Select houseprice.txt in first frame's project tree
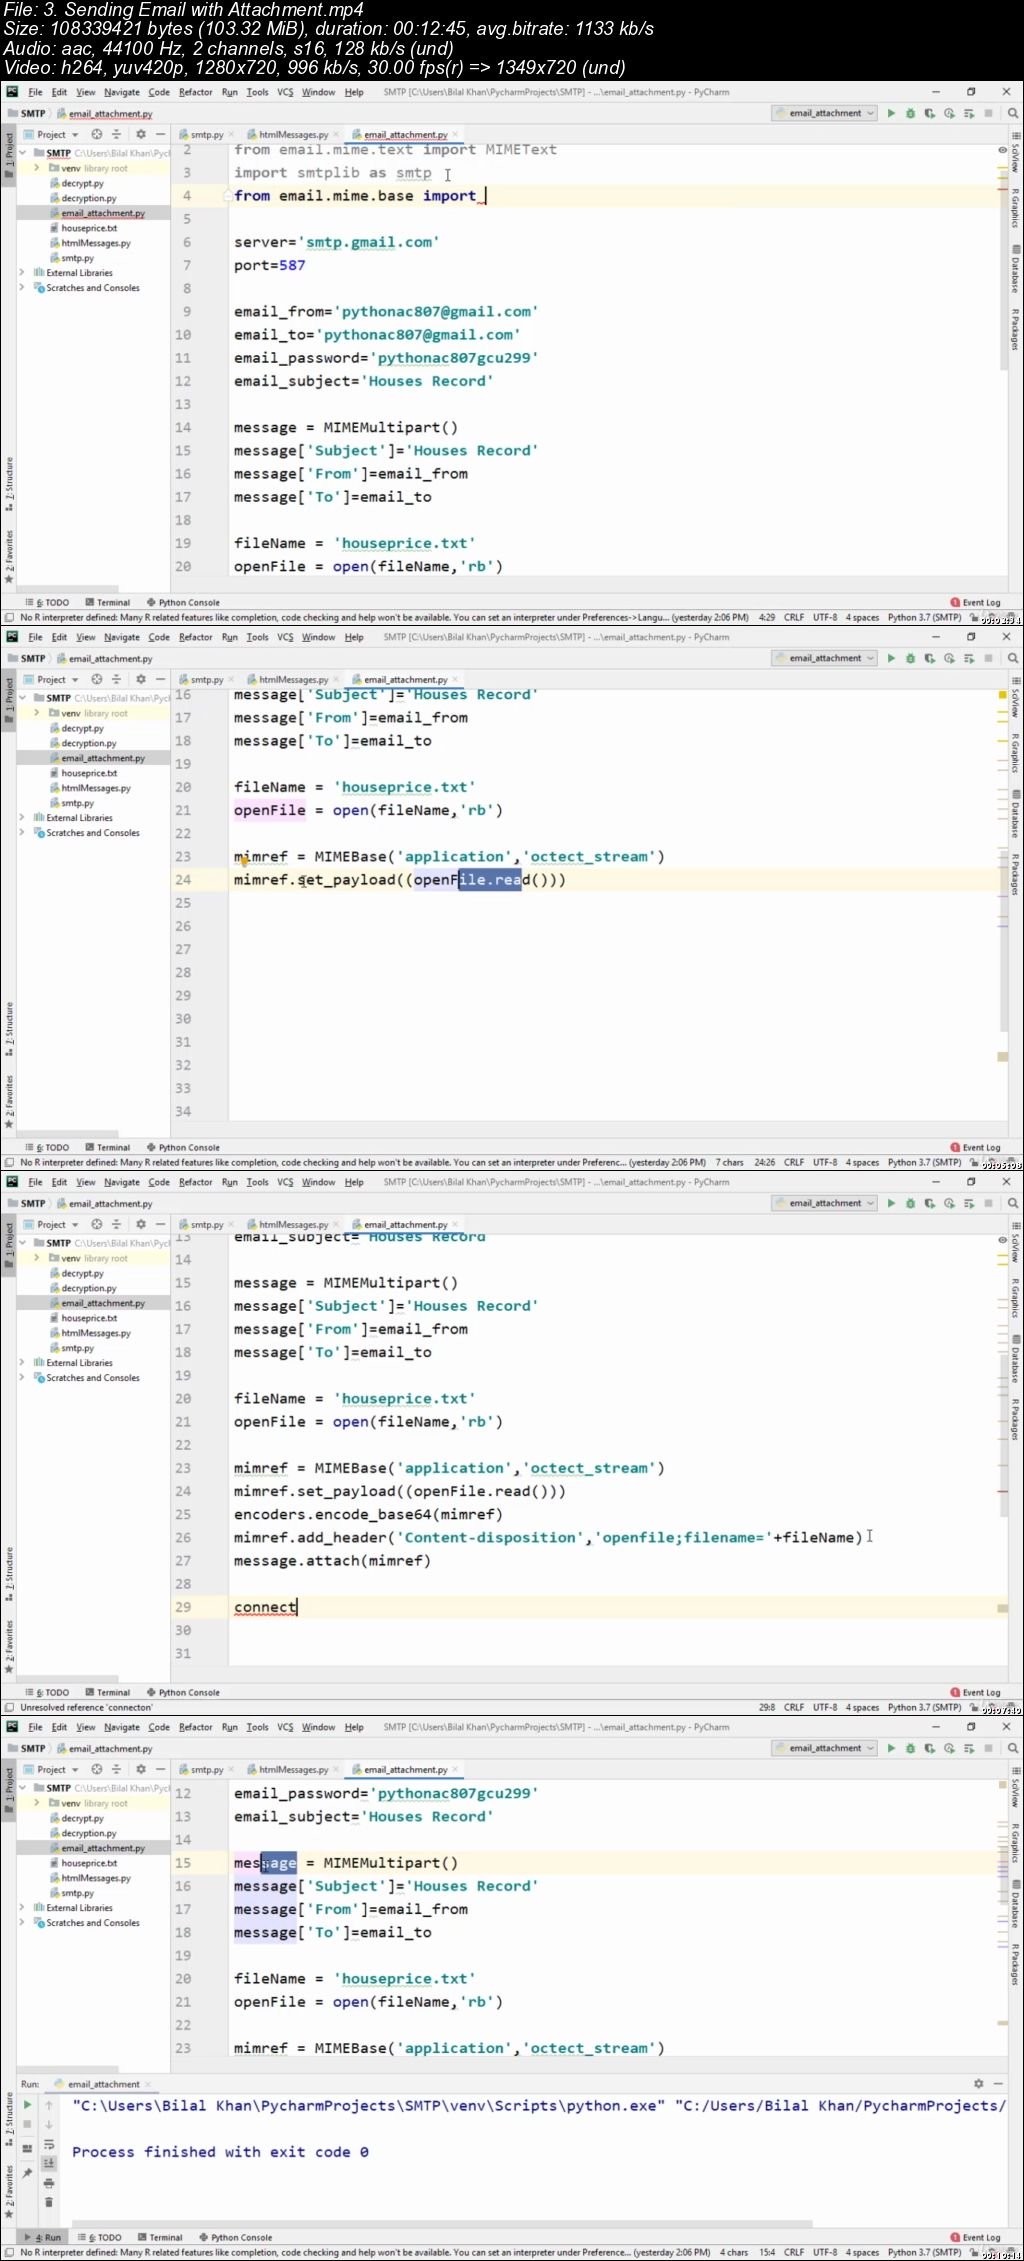 click(x=83, y=228)
